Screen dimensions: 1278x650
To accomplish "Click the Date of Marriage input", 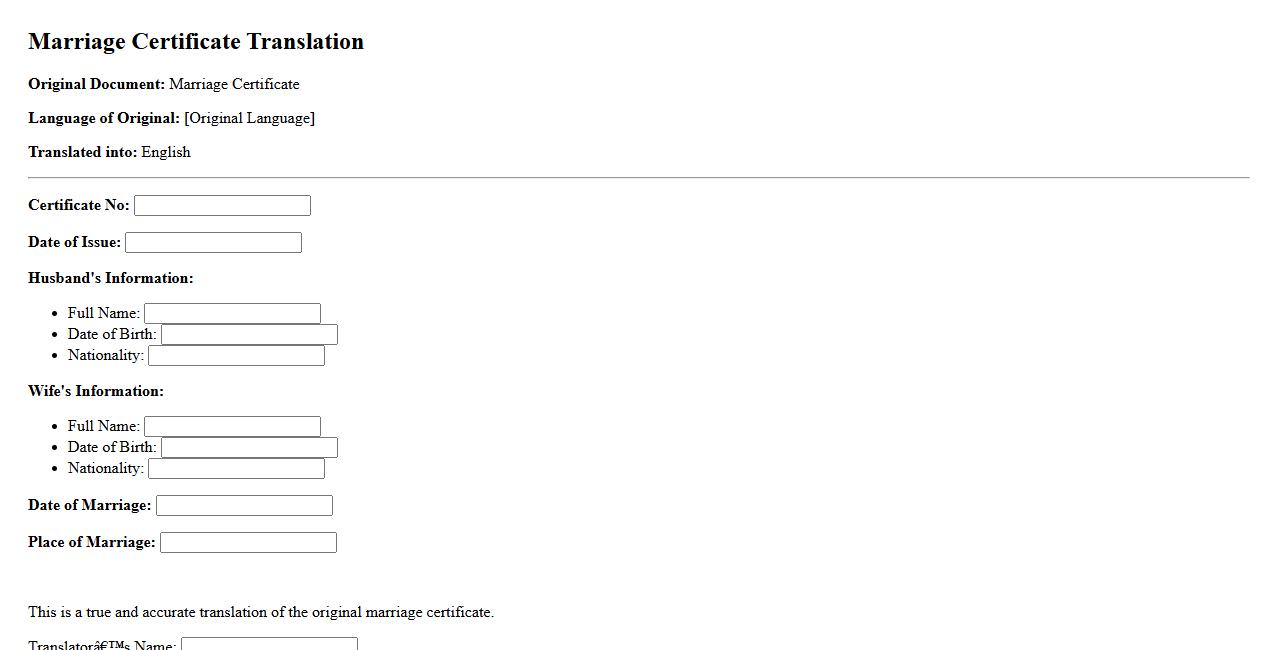I will (244, 505).
